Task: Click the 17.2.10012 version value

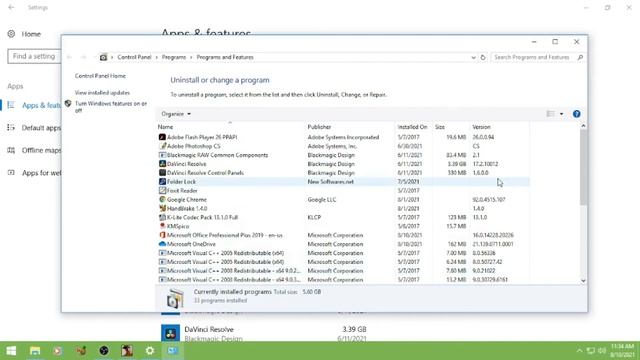Action: pos(485,164)
